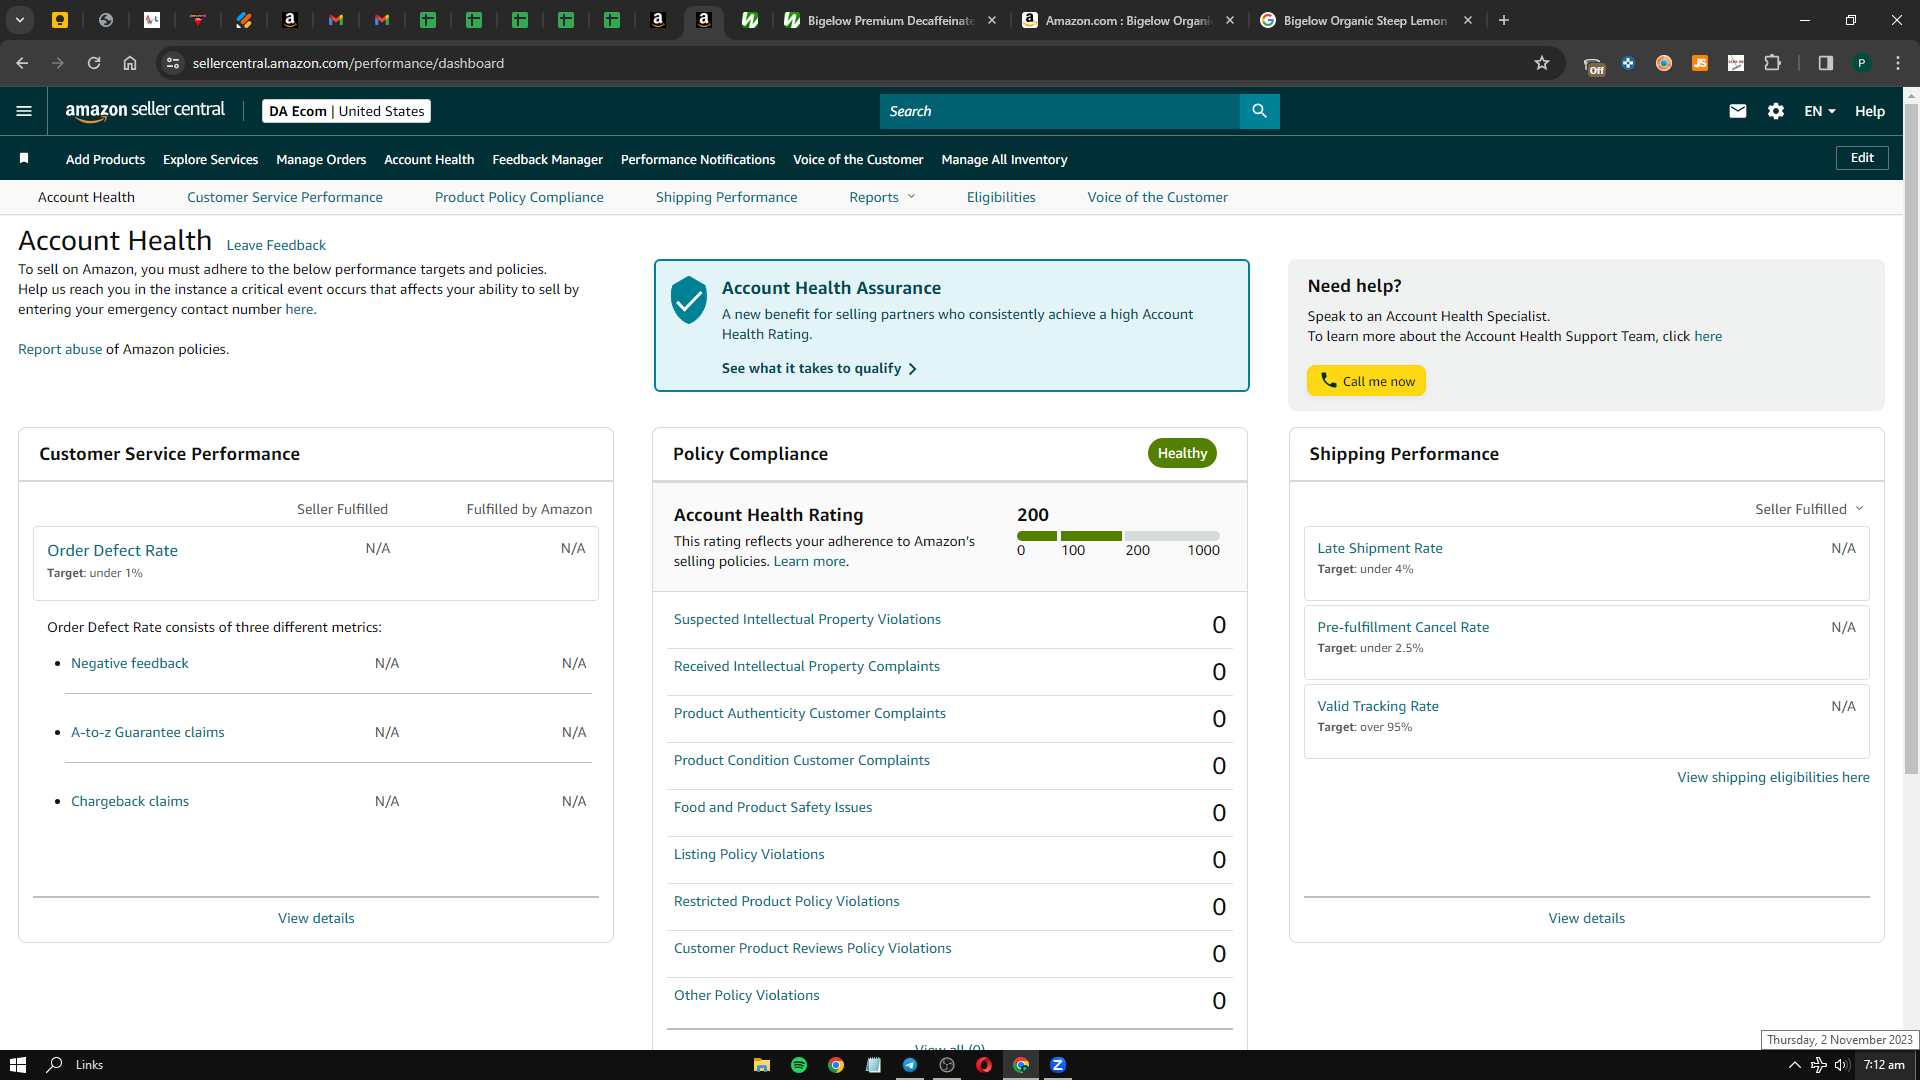The height and width of the screenshot is (1080, 1920).
Task: Click the search magnifier button
Action: tap(1259, 111)
